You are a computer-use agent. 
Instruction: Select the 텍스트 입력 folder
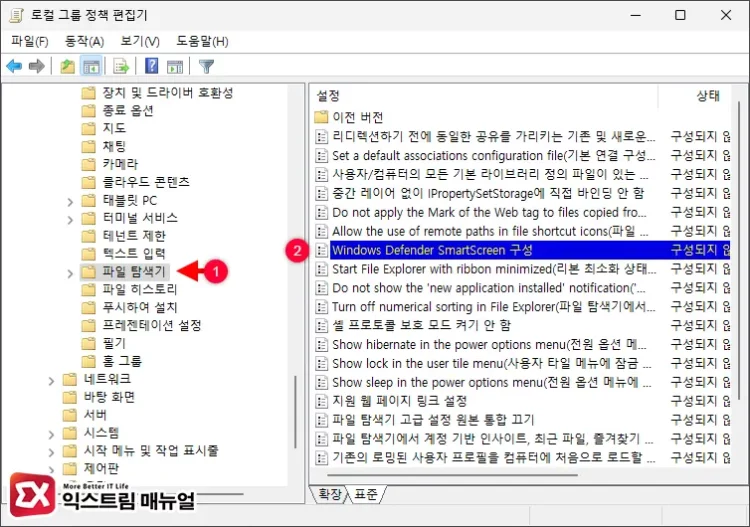coord(134,253)
